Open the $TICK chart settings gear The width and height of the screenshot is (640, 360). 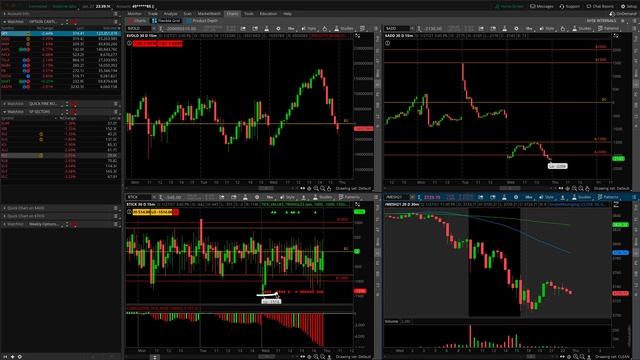257,197
